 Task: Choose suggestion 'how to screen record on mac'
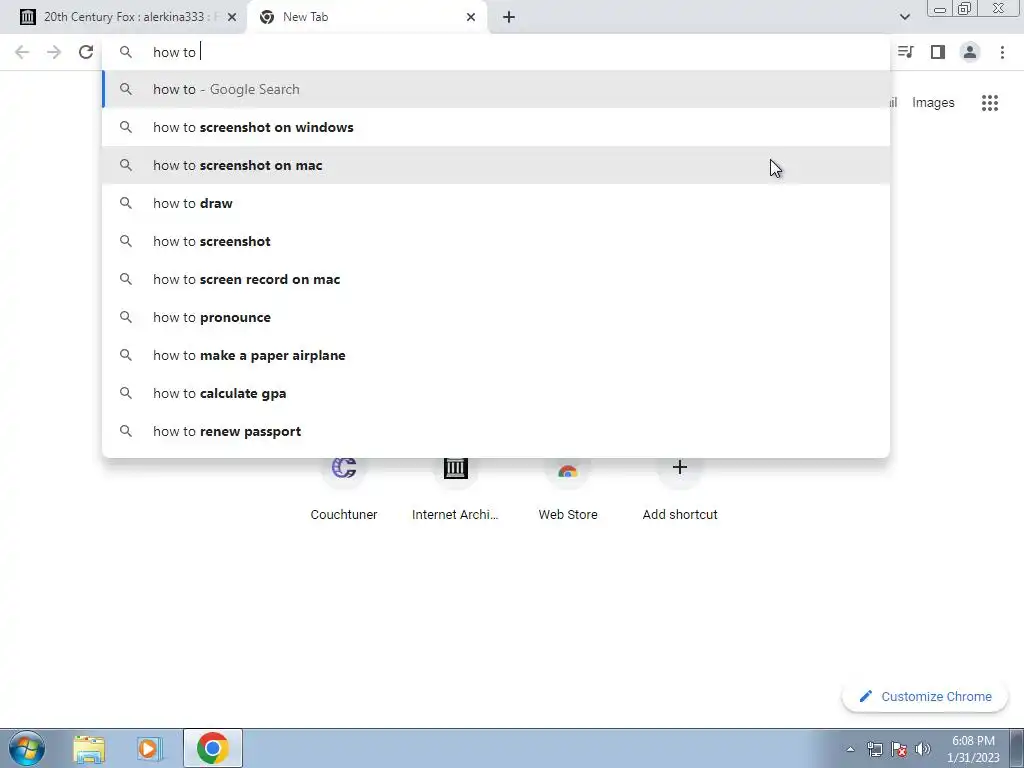tap(496, 279)
